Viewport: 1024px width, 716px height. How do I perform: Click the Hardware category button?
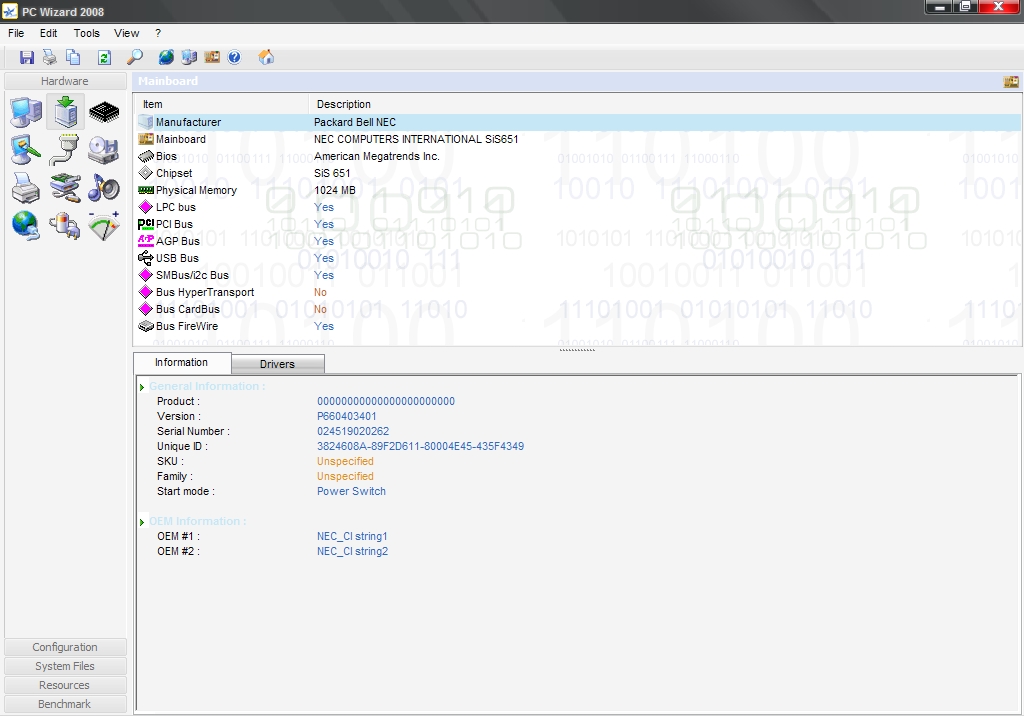tap(65, 81)
